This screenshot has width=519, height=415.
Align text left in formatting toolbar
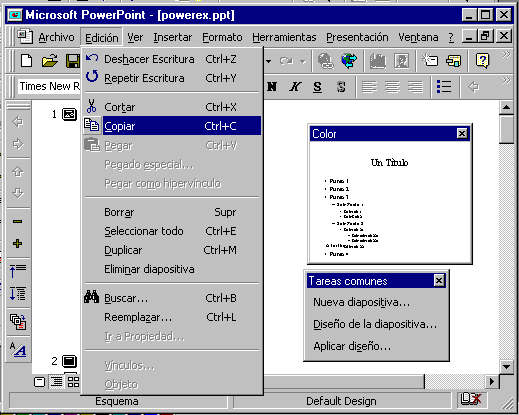[x=369, y=87]
